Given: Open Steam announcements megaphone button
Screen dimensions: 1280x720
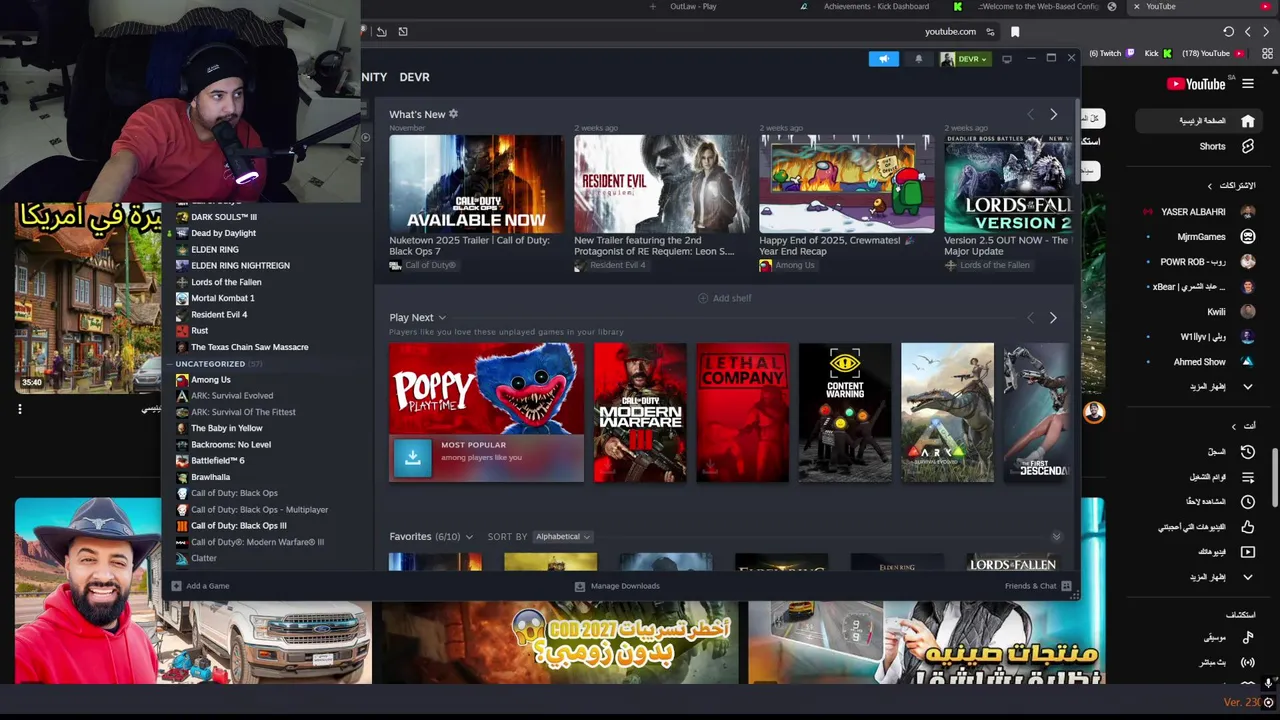Looking at the screenshot, I should point(883,59).
